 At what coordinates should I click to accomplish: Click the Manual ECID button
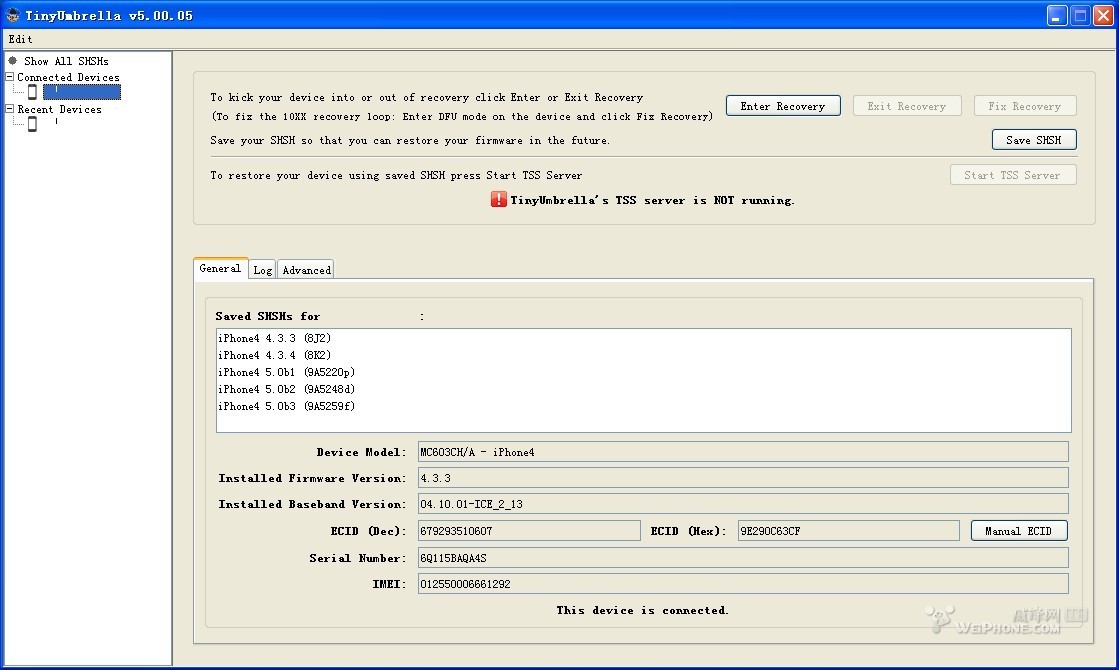[1019, 531]
